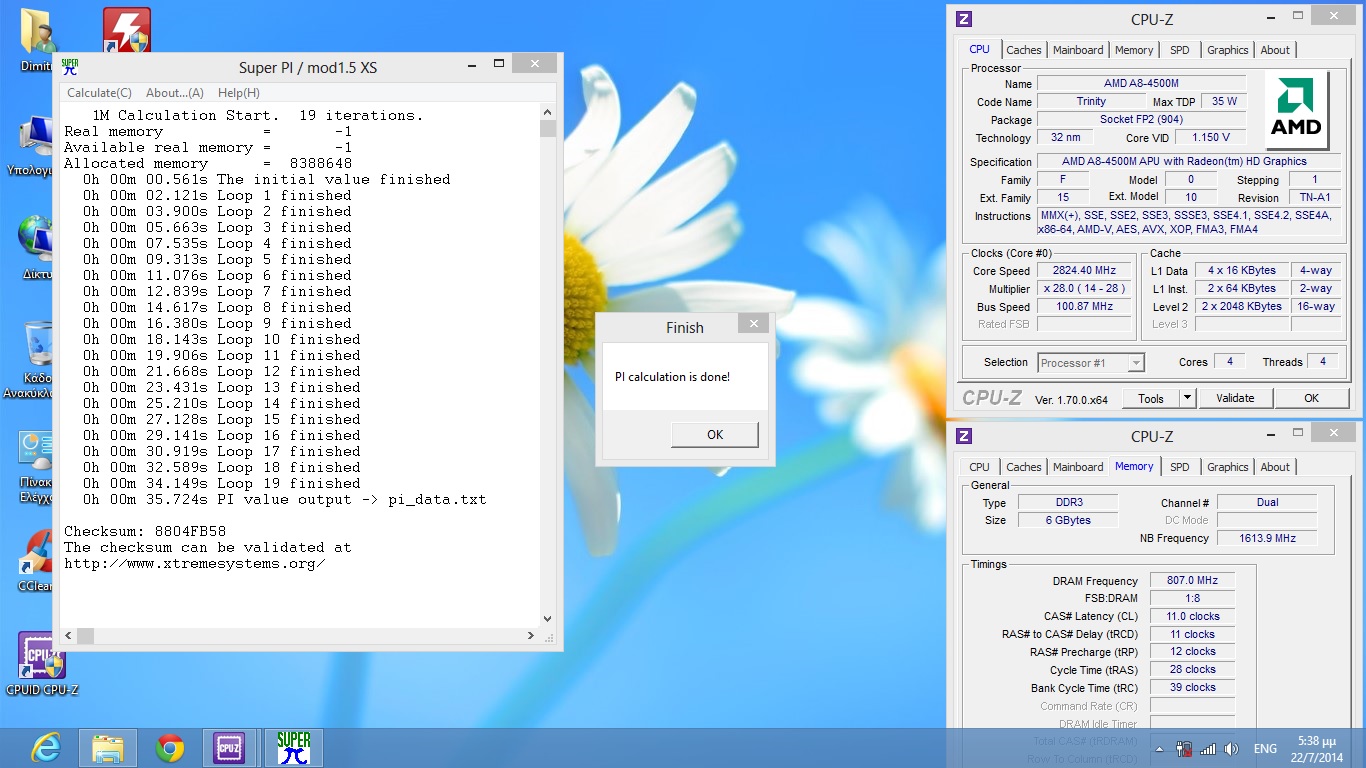The image size is (1366, 768).
Task: Click the NB Frequency value 1613.9 MHz
Action: click(1267, 538)
